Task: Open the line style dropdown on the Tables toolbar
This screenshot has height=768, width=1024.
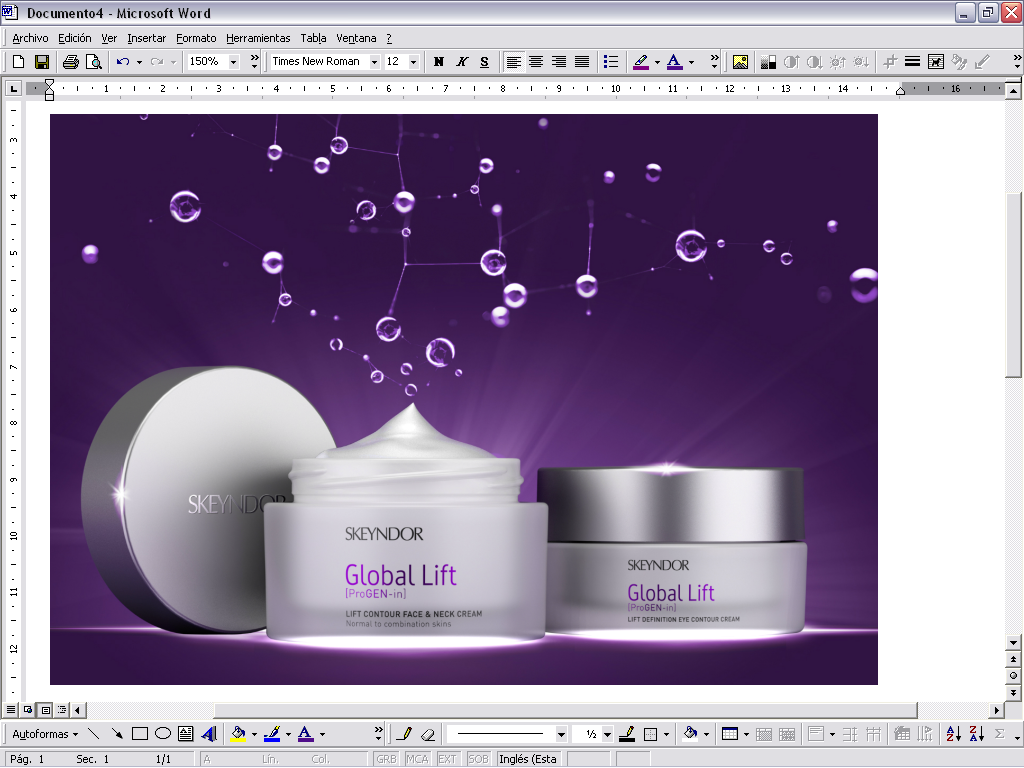Action: (x=561, y=734)
